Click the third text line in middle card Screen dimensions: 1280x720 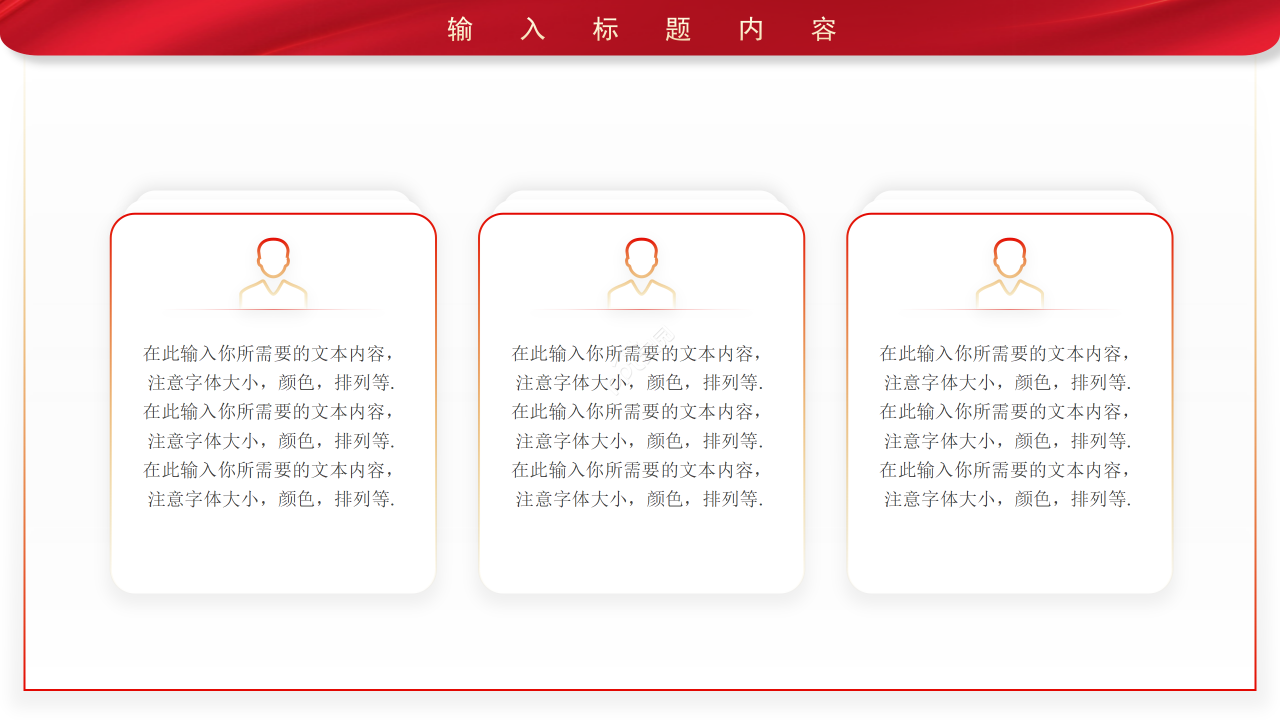click(x=639, y=412)
